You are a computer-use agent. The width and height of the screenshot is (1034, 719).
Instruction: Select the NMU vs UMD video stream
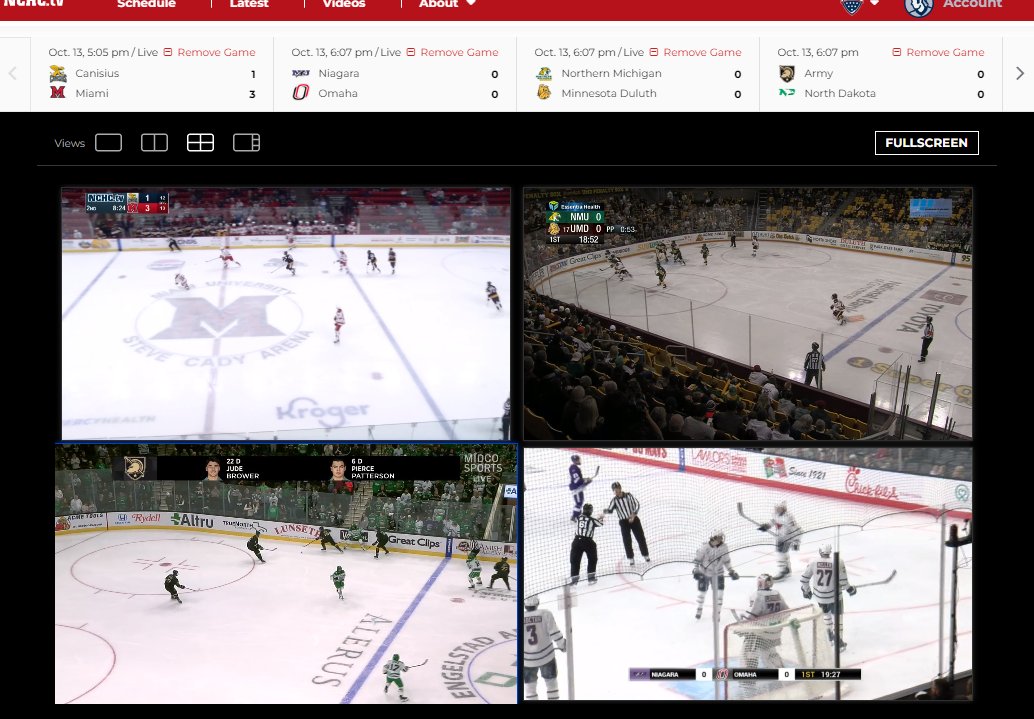click(748, 313)
